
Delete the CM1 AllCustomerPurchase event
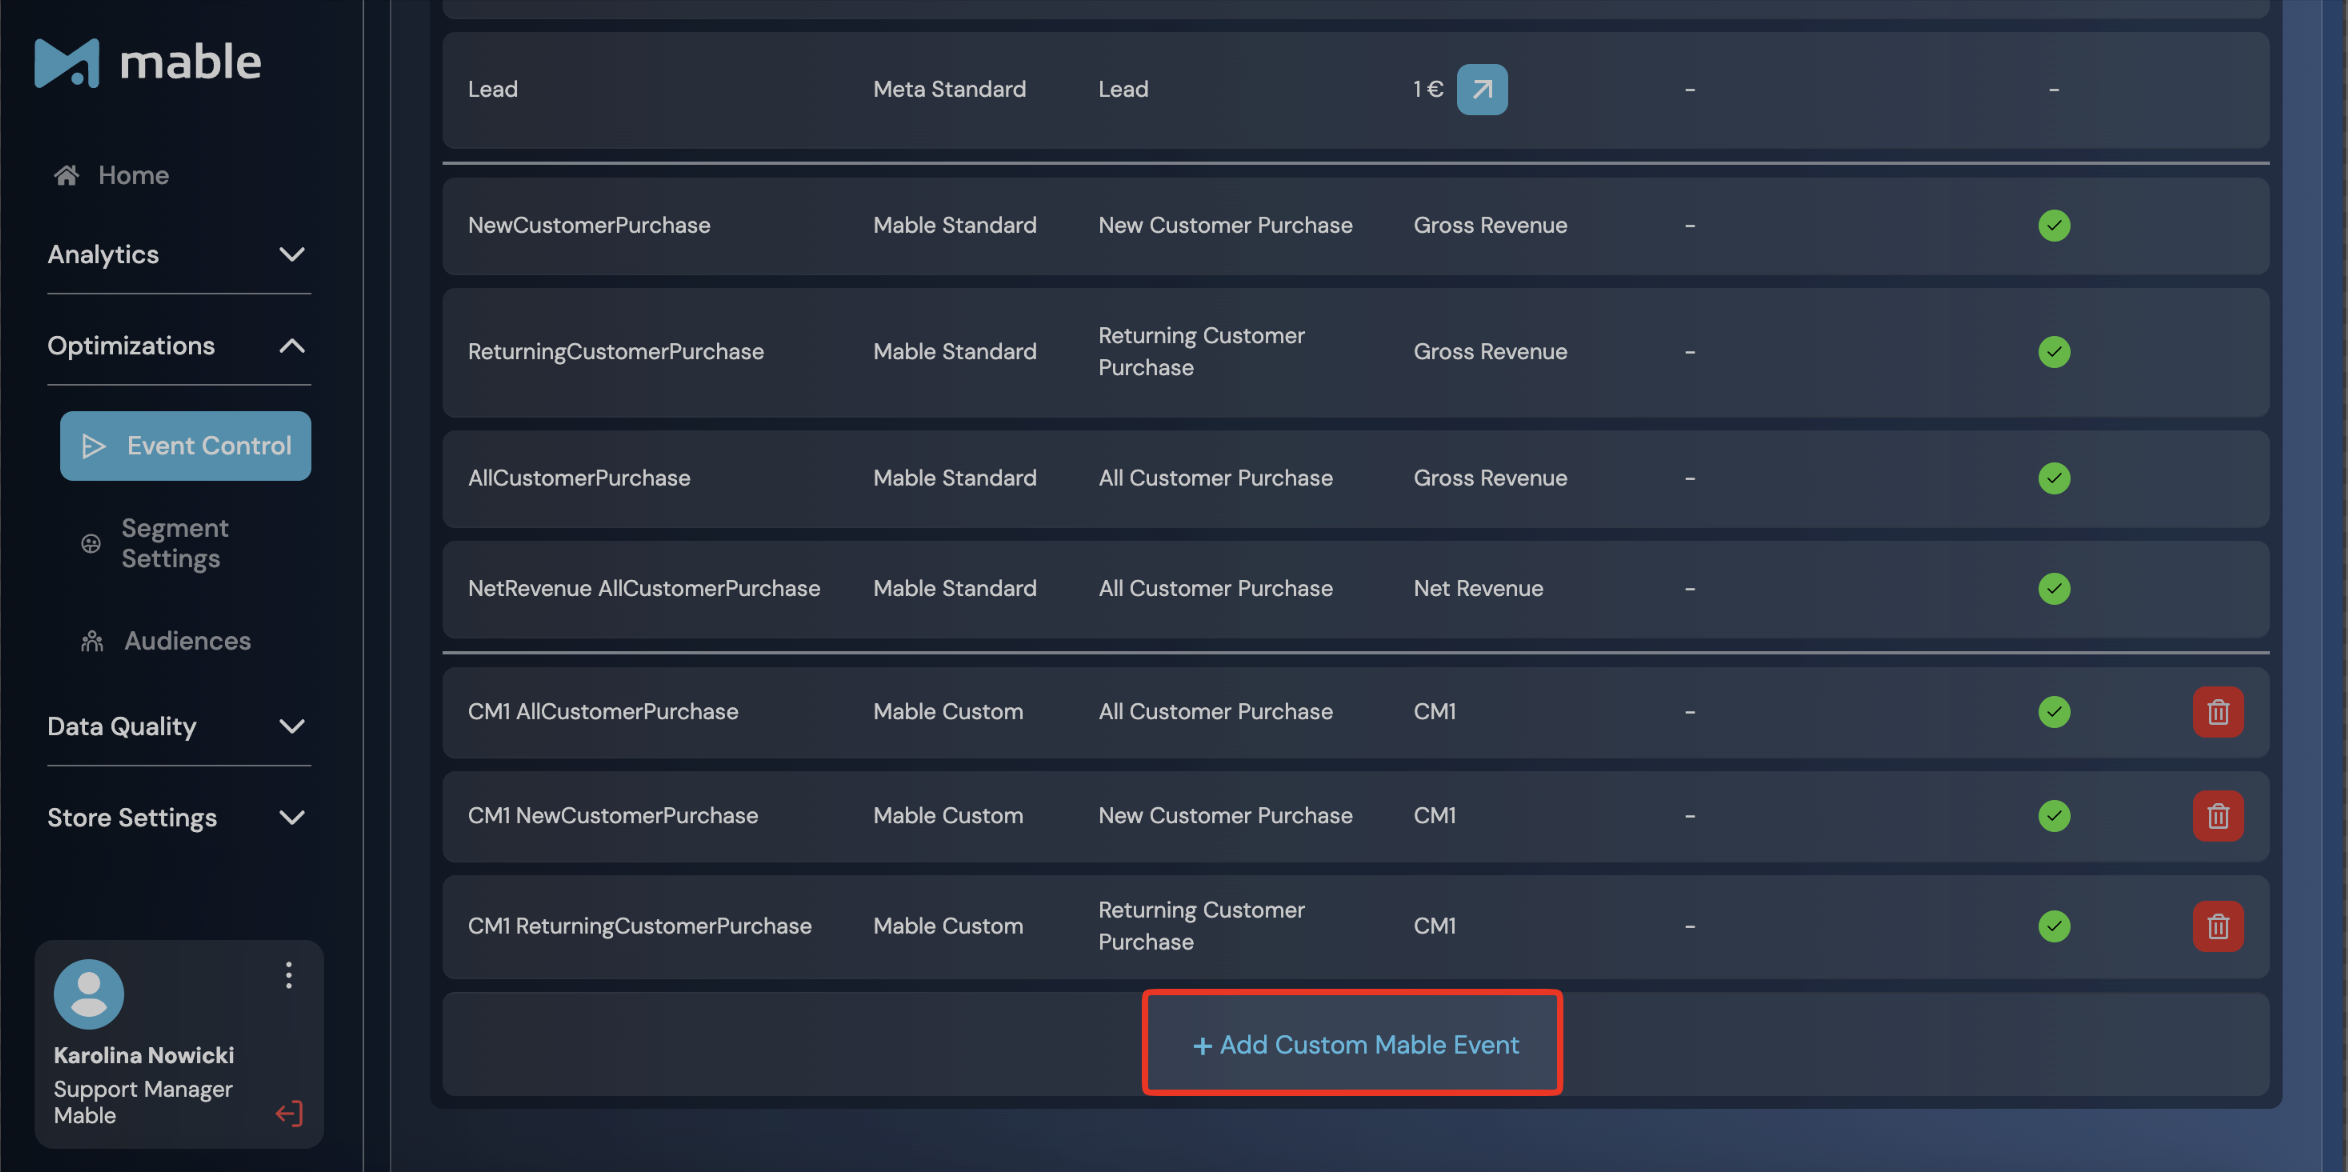[2218, 712]
